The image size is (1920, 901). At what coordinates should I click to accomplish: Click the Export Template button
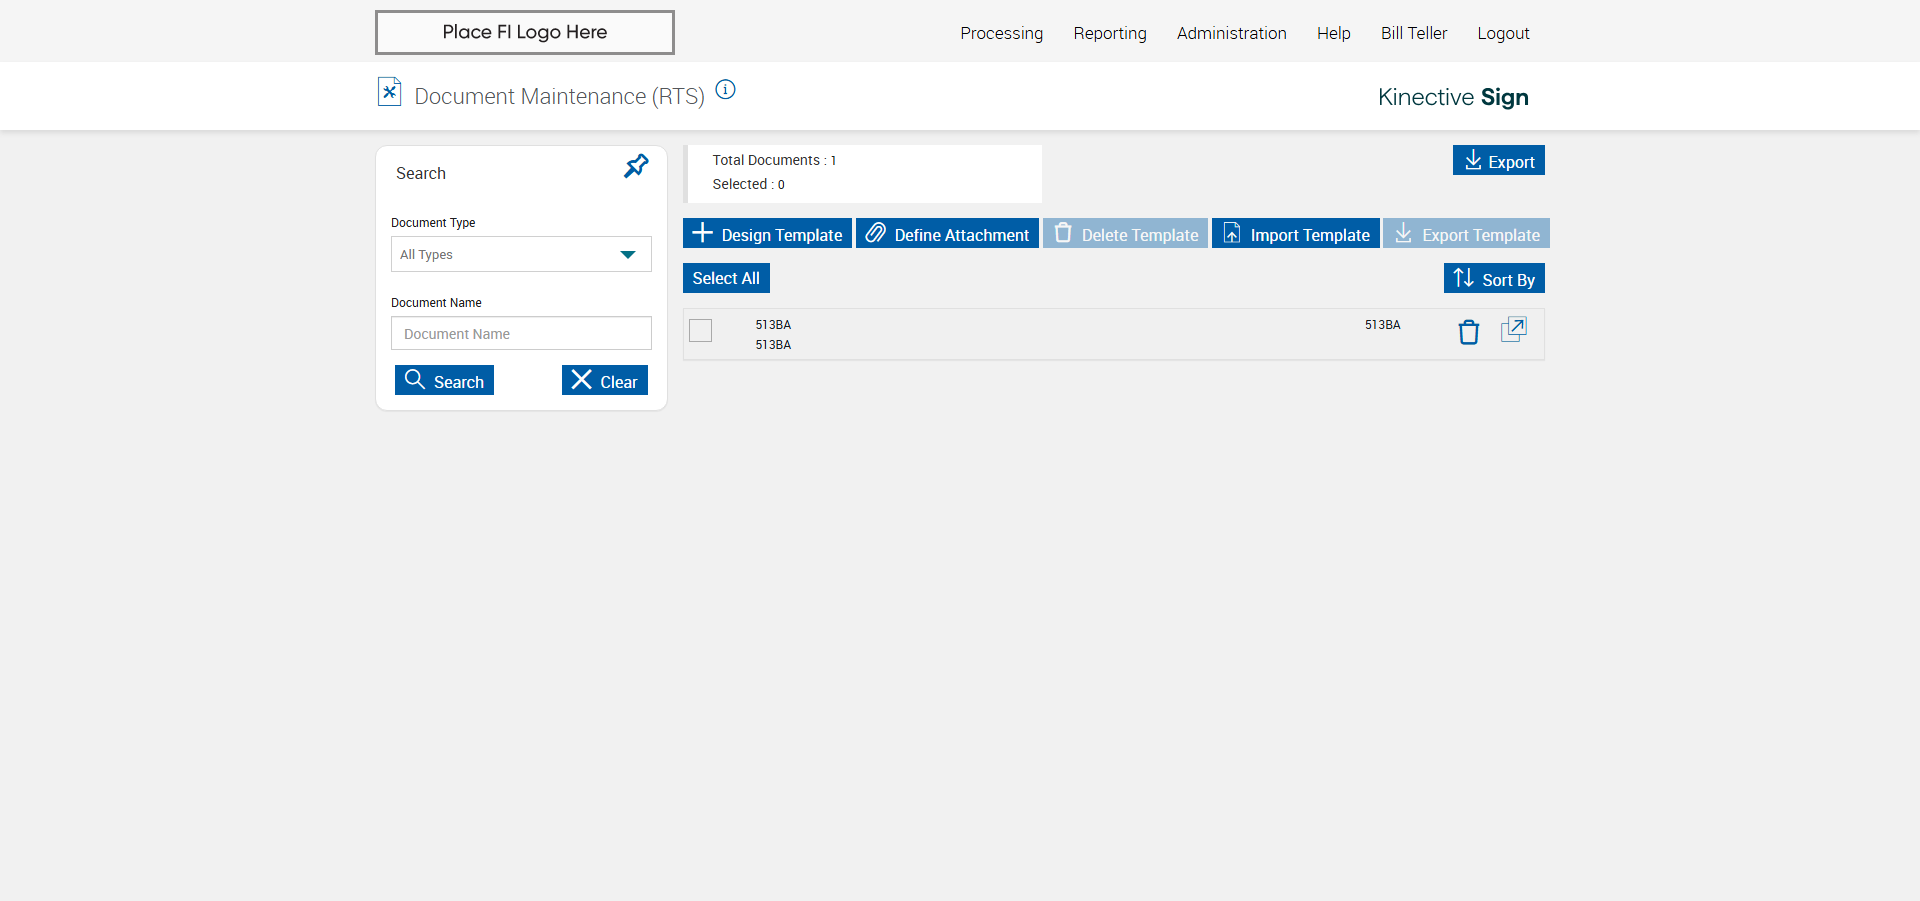coord(1466,233)
